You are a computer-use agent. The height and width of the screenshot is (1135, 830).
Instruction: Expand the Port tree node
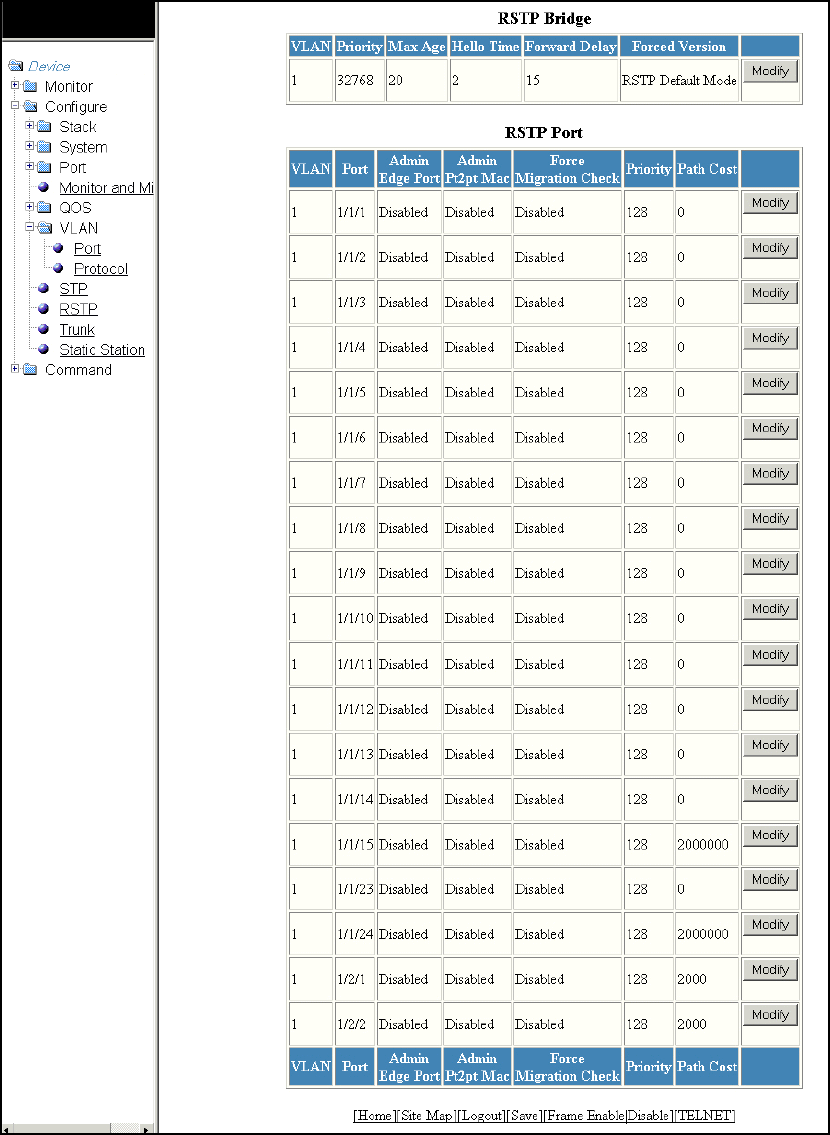pos(30,166)
